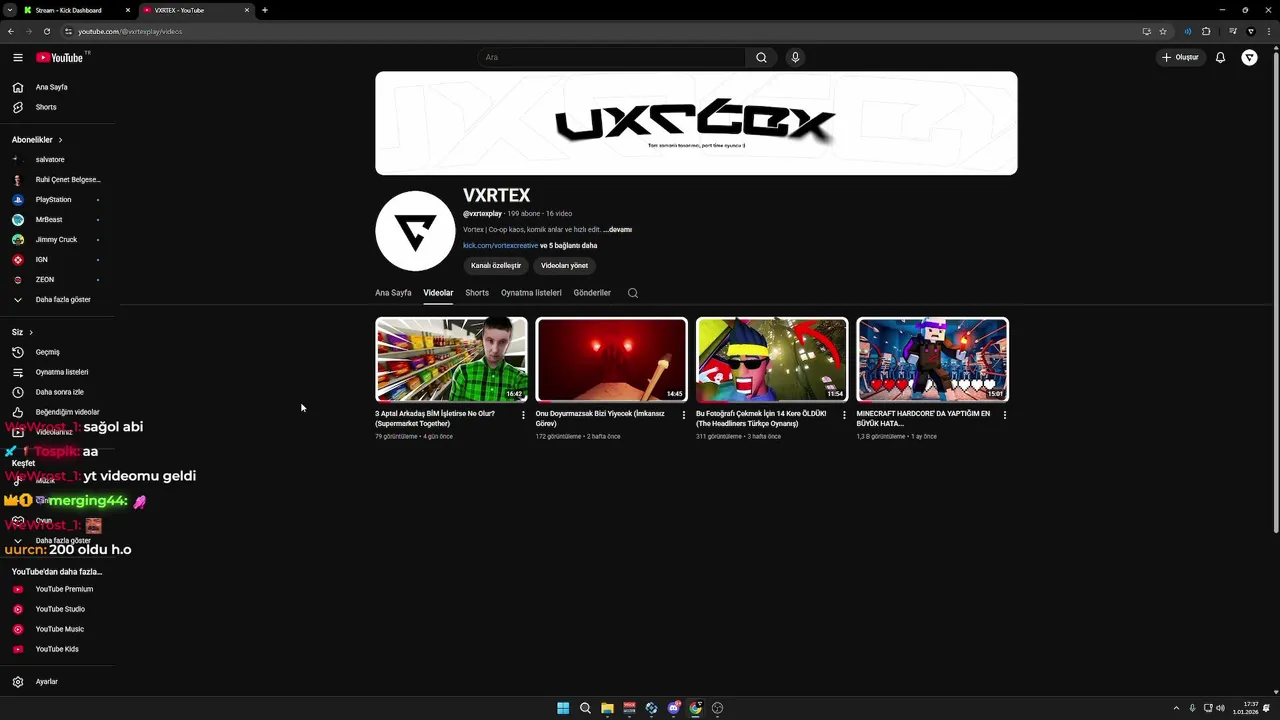1280x720 pixels.
Task: Open OBS Studio from the taskbar
Action: pyautogui.click(x=717, y=708)
